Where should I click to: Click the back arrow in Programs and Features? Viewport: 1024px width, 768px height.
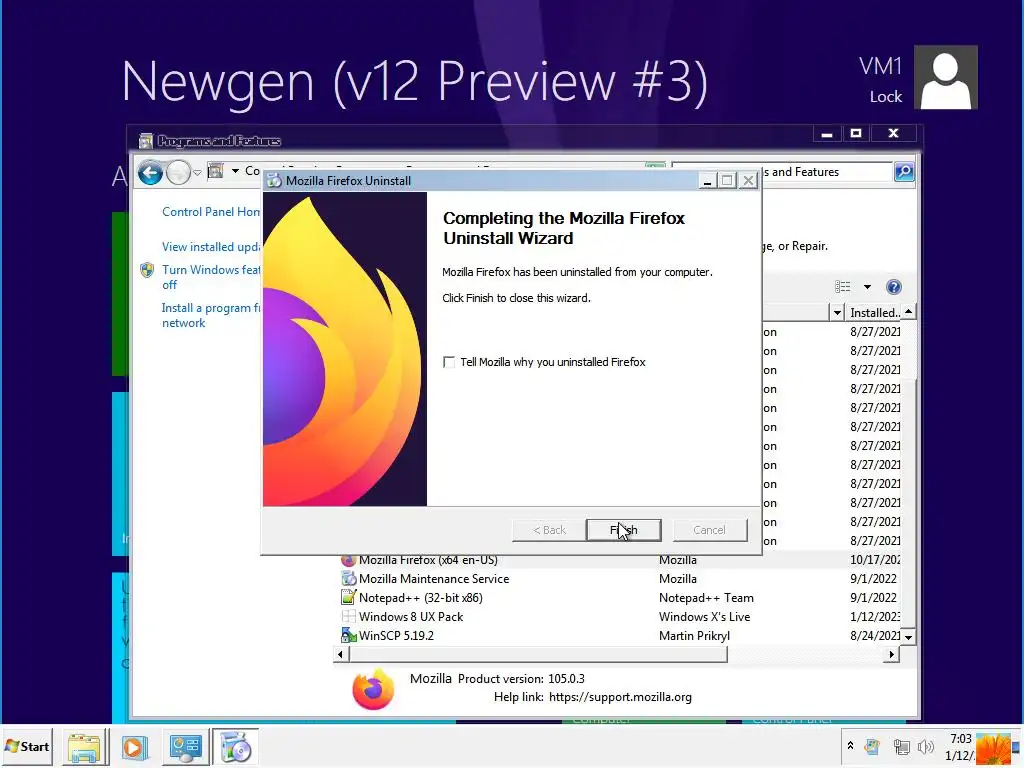pyautogui.click(x=150, y=173)
